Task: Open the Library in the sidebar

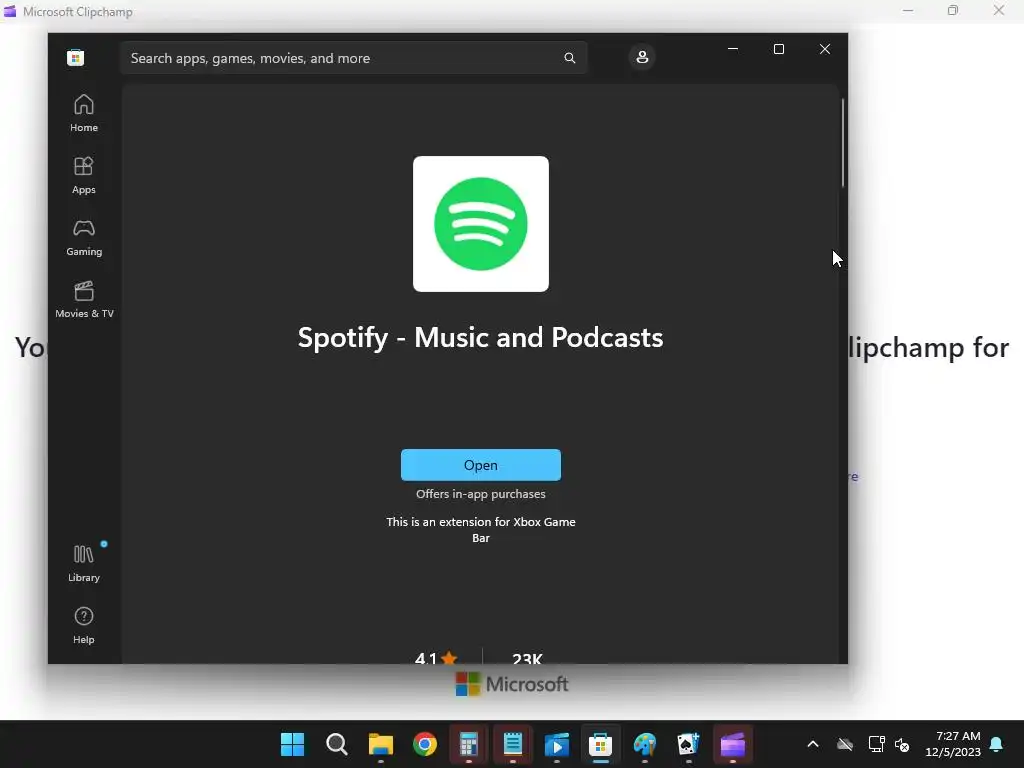Action: click(84, 563)
